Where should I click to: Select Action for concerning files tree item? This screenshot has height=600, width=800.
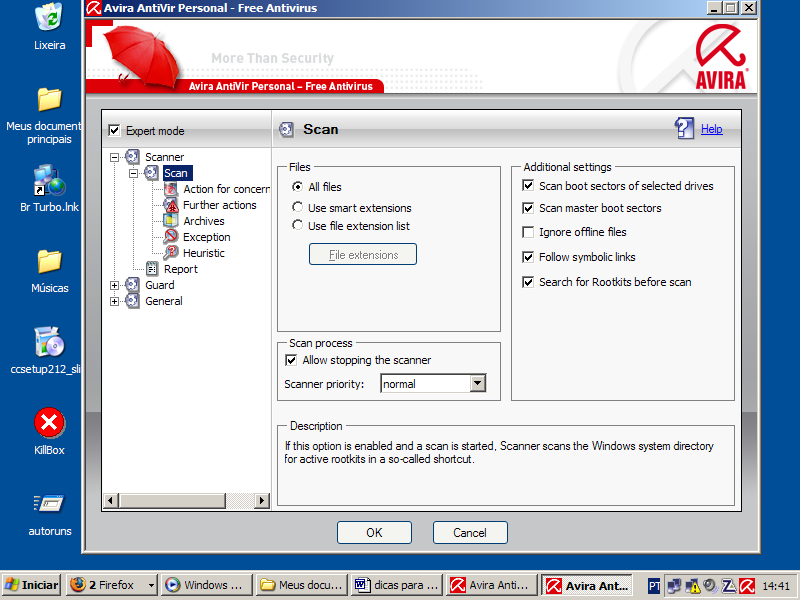227,189
